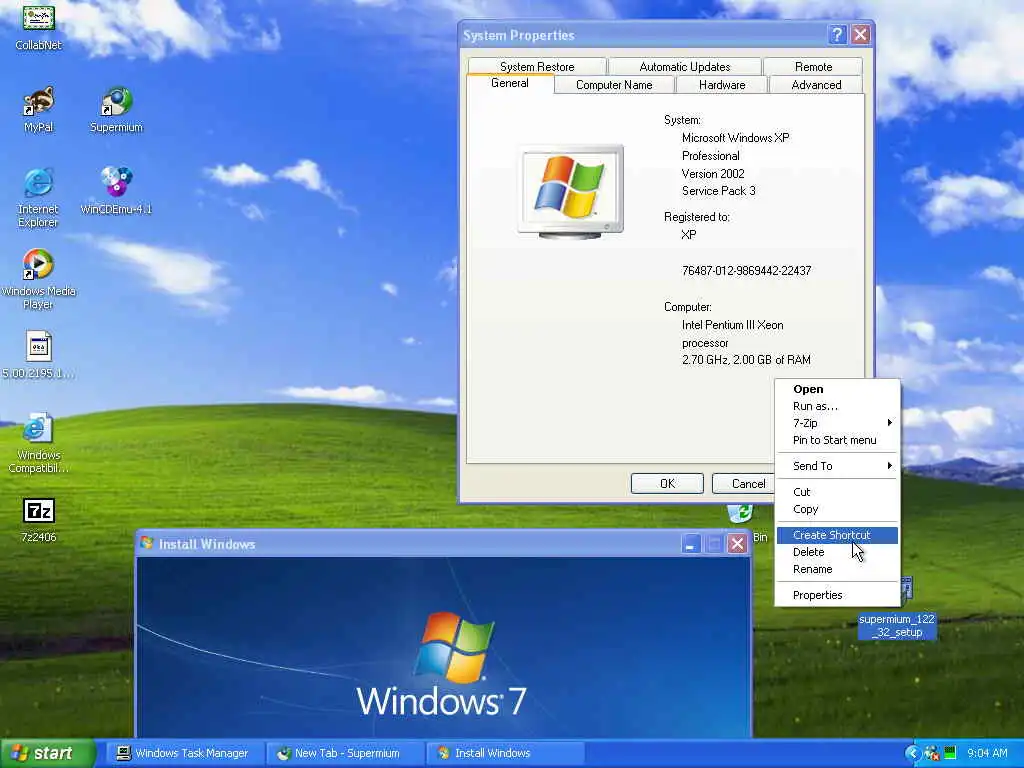Click the Microsoft Windows XP system text
The height and width of the screenshot is (768, 1024).
pyautogui.click(x=735, y=138)
